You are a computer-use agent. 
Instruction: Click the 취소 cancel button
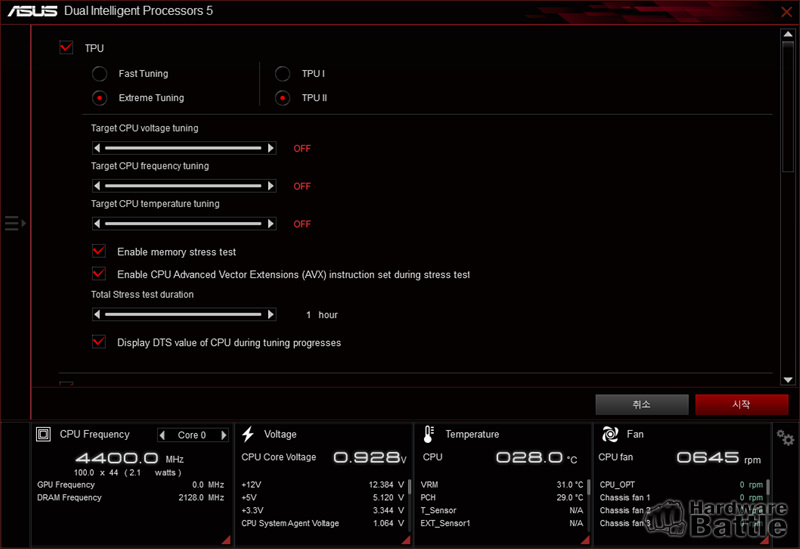642,405
